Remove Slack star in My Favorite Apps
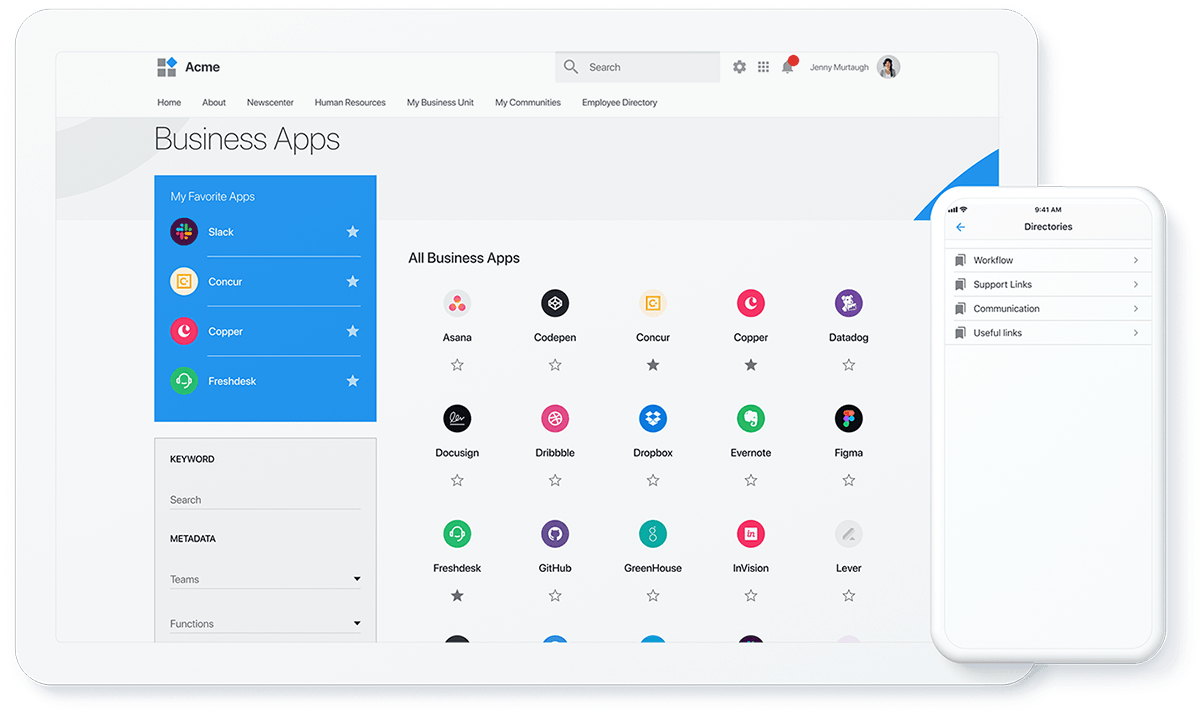Image resolution: width=1200 pixels, height=713 pixels. (x=353, y=232)
